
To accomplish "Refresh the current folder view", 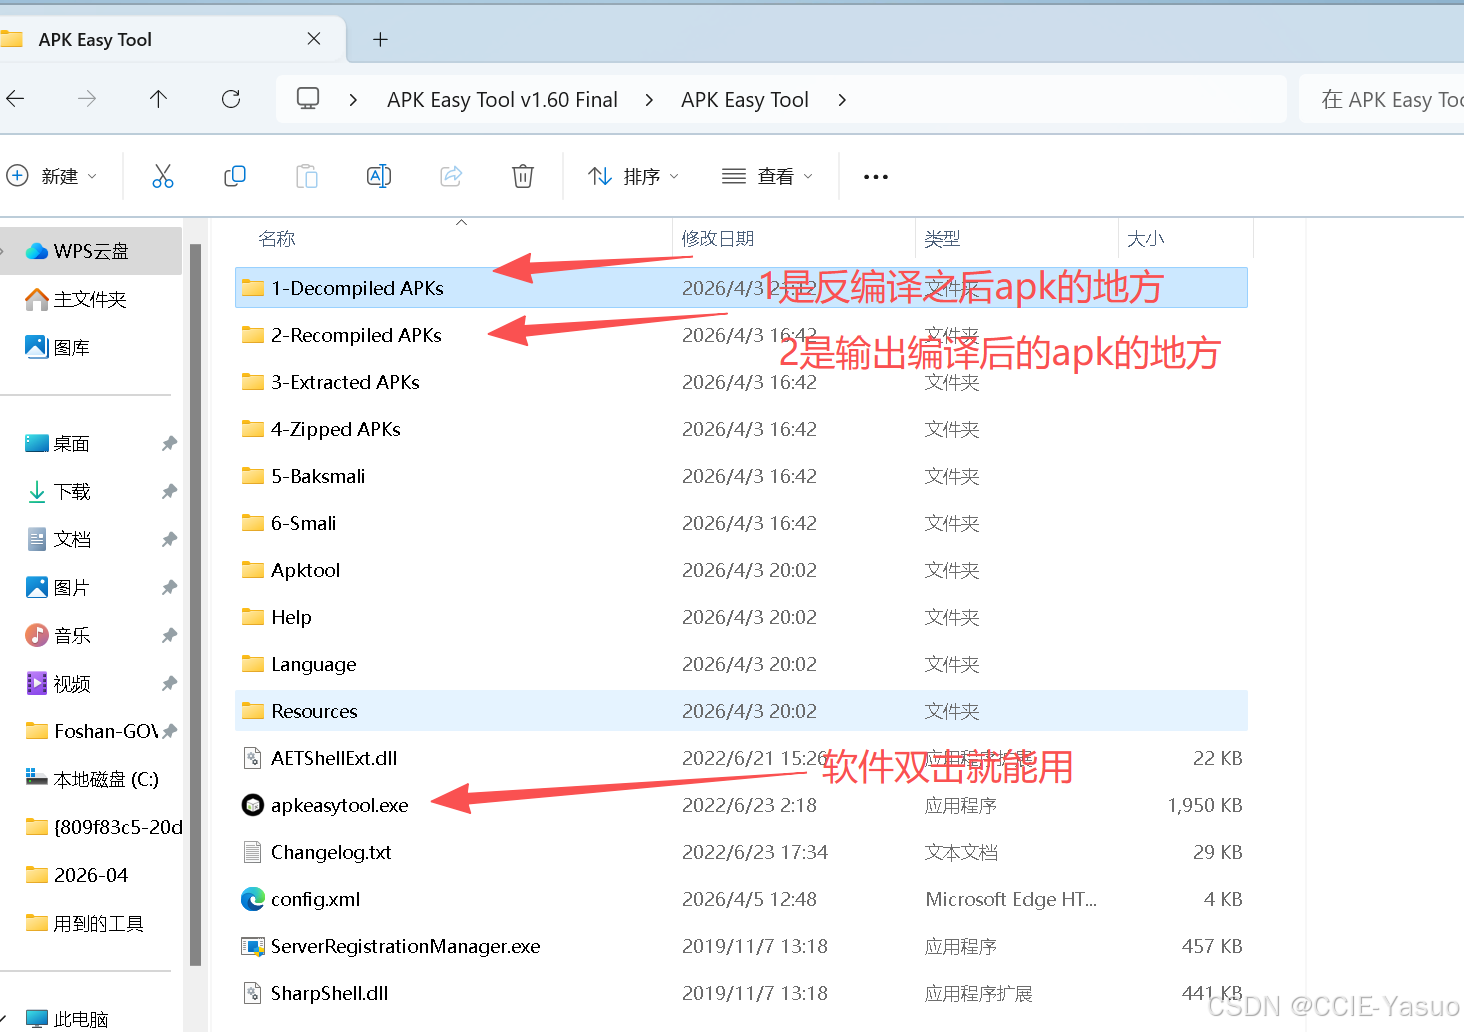I will 231,98.
